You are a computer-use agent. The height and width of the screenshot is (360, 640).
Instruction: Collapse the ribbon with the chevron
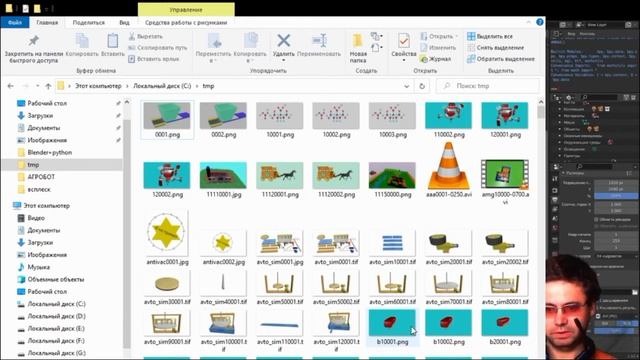[529, 22]
